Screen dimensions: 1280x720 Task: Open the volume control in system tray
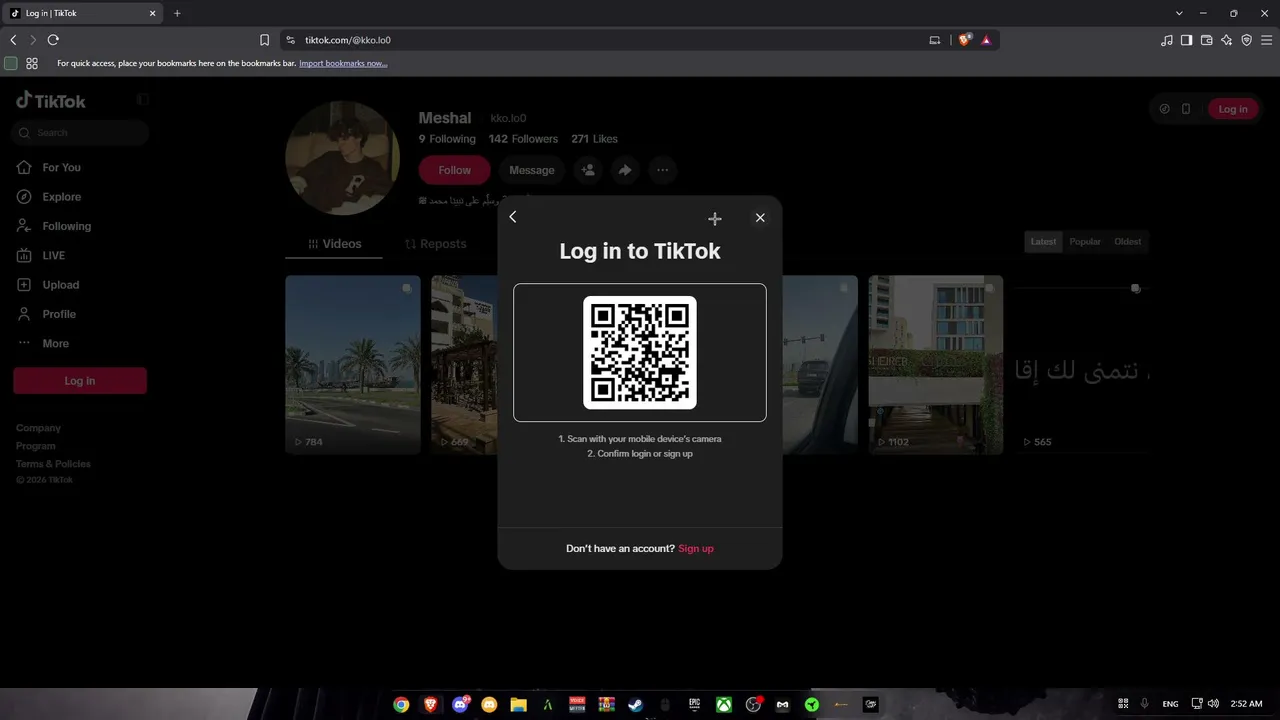coord(1213,704)
